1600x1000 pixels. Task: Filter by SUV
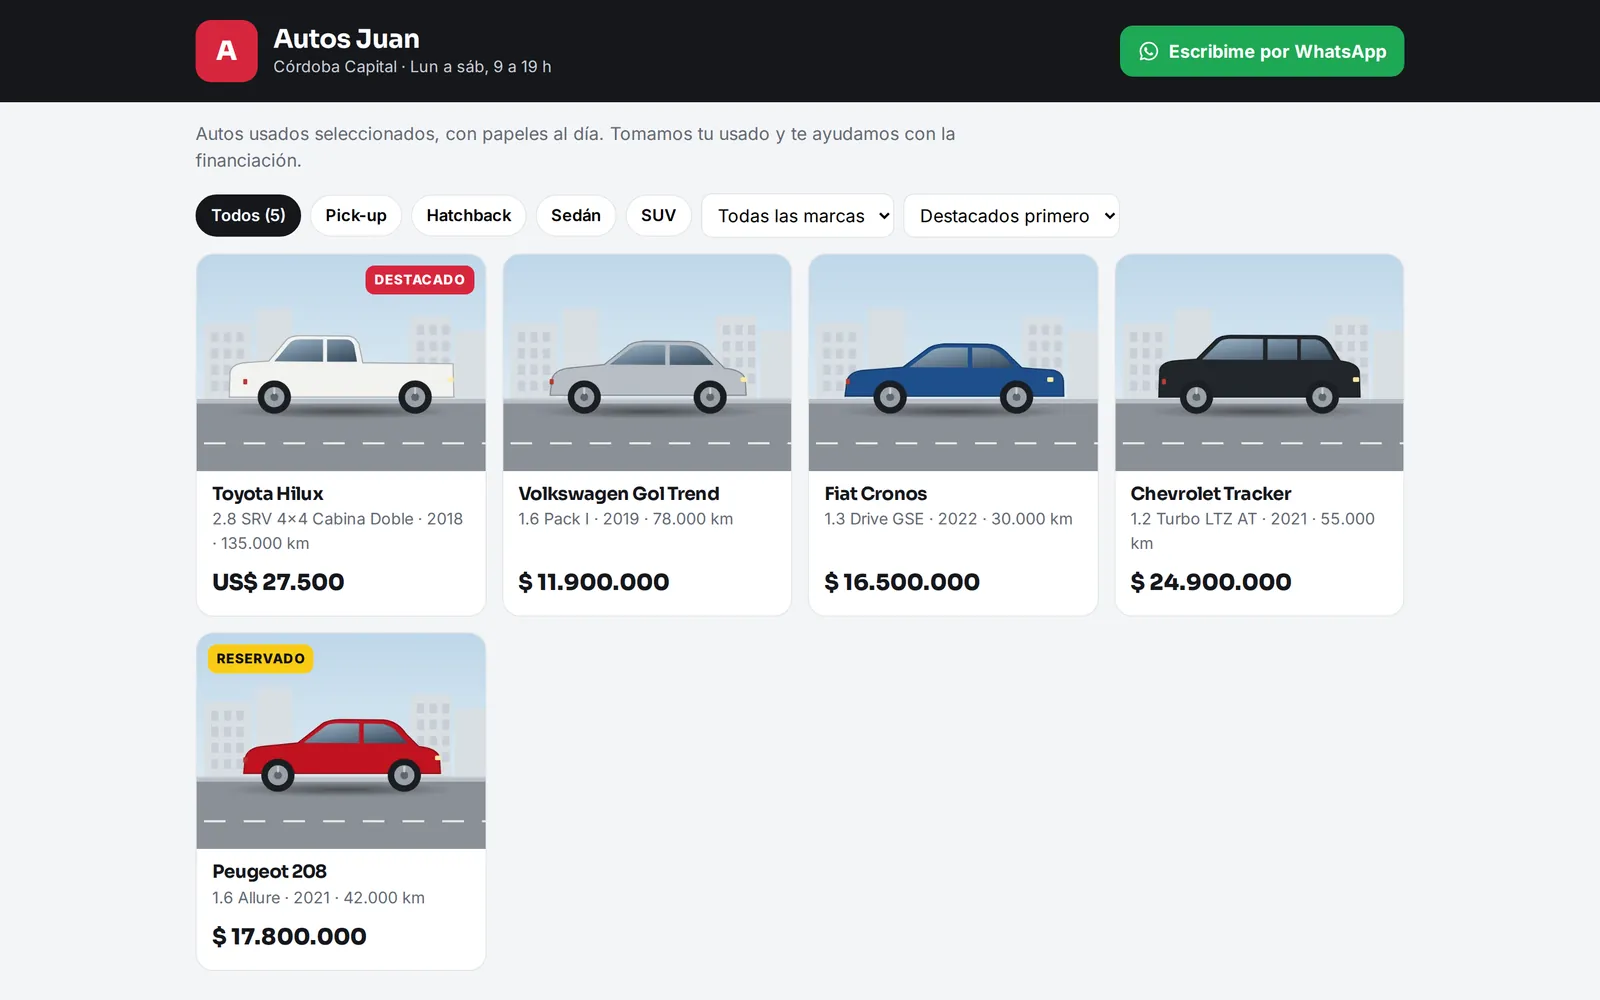pos(658,215)
